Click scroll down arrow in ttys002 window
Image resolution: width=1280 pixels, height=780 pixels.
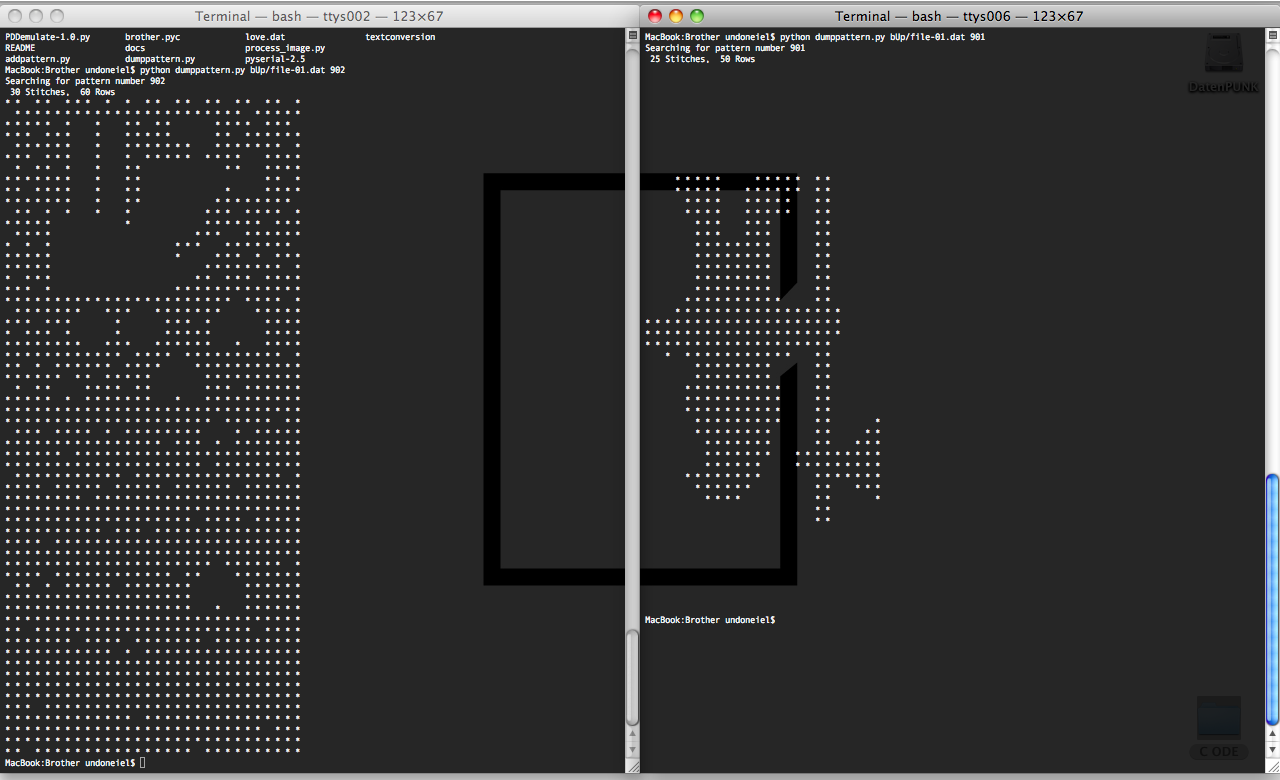coord(632,749)
